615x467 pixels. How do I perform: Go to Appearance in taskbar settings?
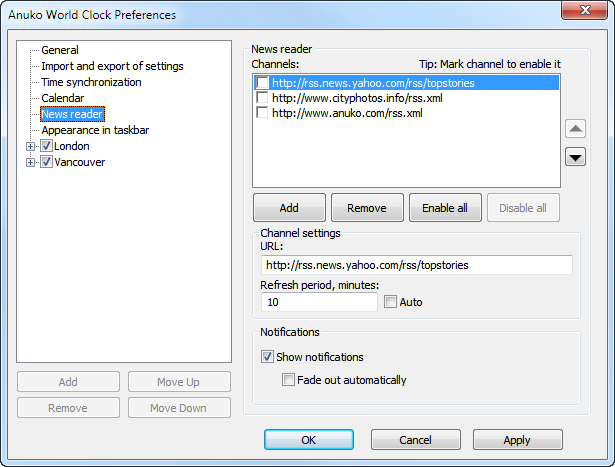95,130
